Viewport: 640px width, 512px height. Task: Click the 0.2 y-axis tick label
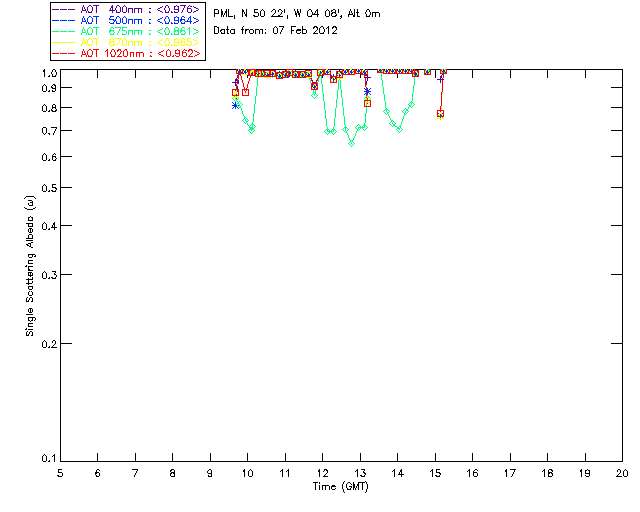tap(49, 344)
